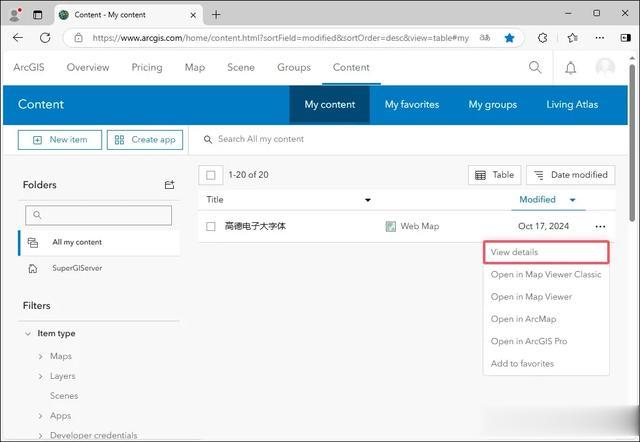Viewport: 640px width, 442px height.
Task: Open the Map page
Action: (x=195, y=67)
